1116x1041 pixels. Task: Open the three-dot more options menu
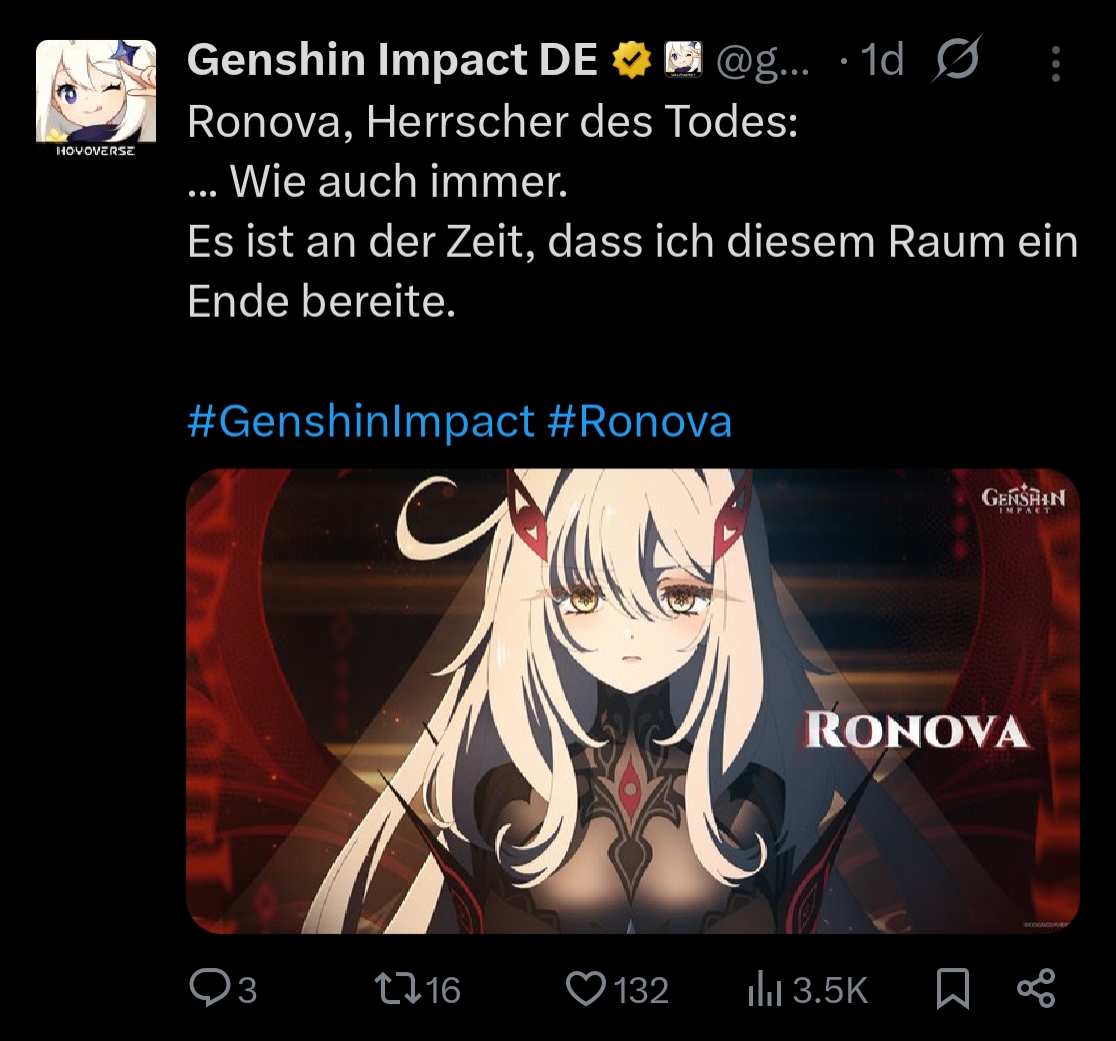[1056, 64]
